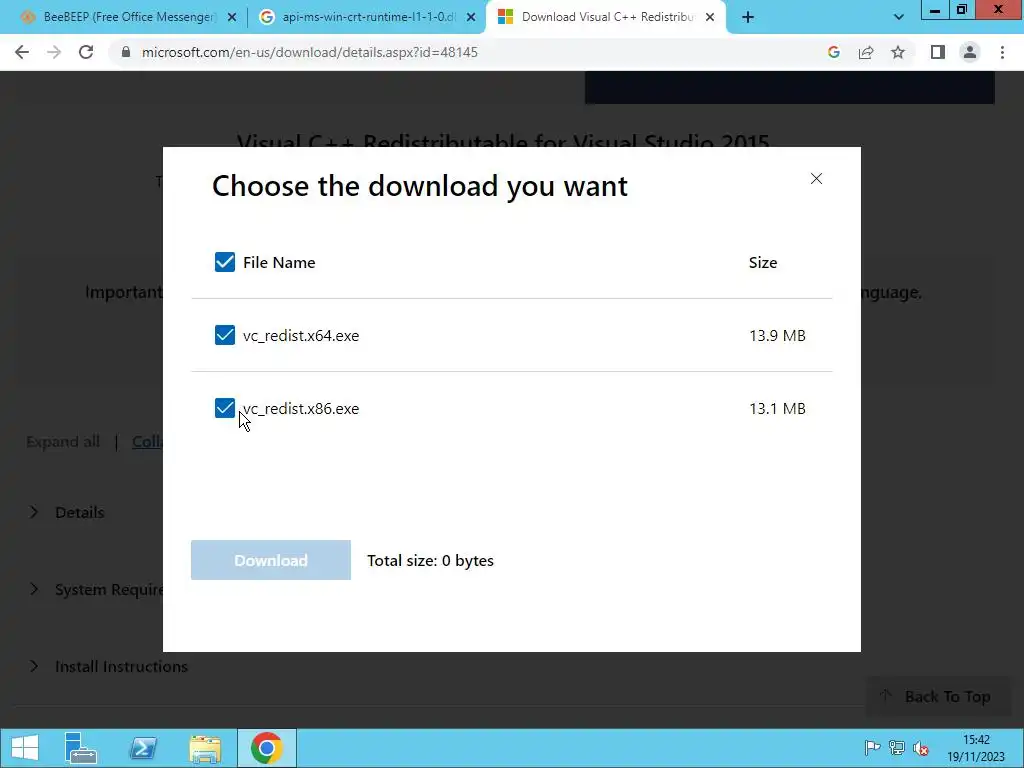Open File Explorer from taskbar
The image size is (1024, 768).
coord(205,748)
